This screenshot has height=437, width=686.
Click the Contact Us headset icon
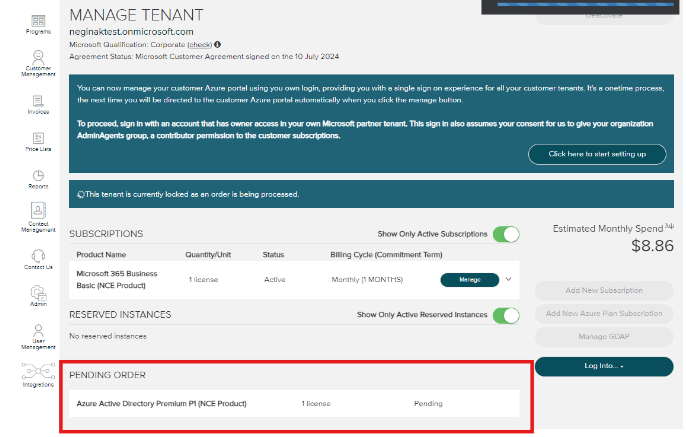tap(38, 257)
